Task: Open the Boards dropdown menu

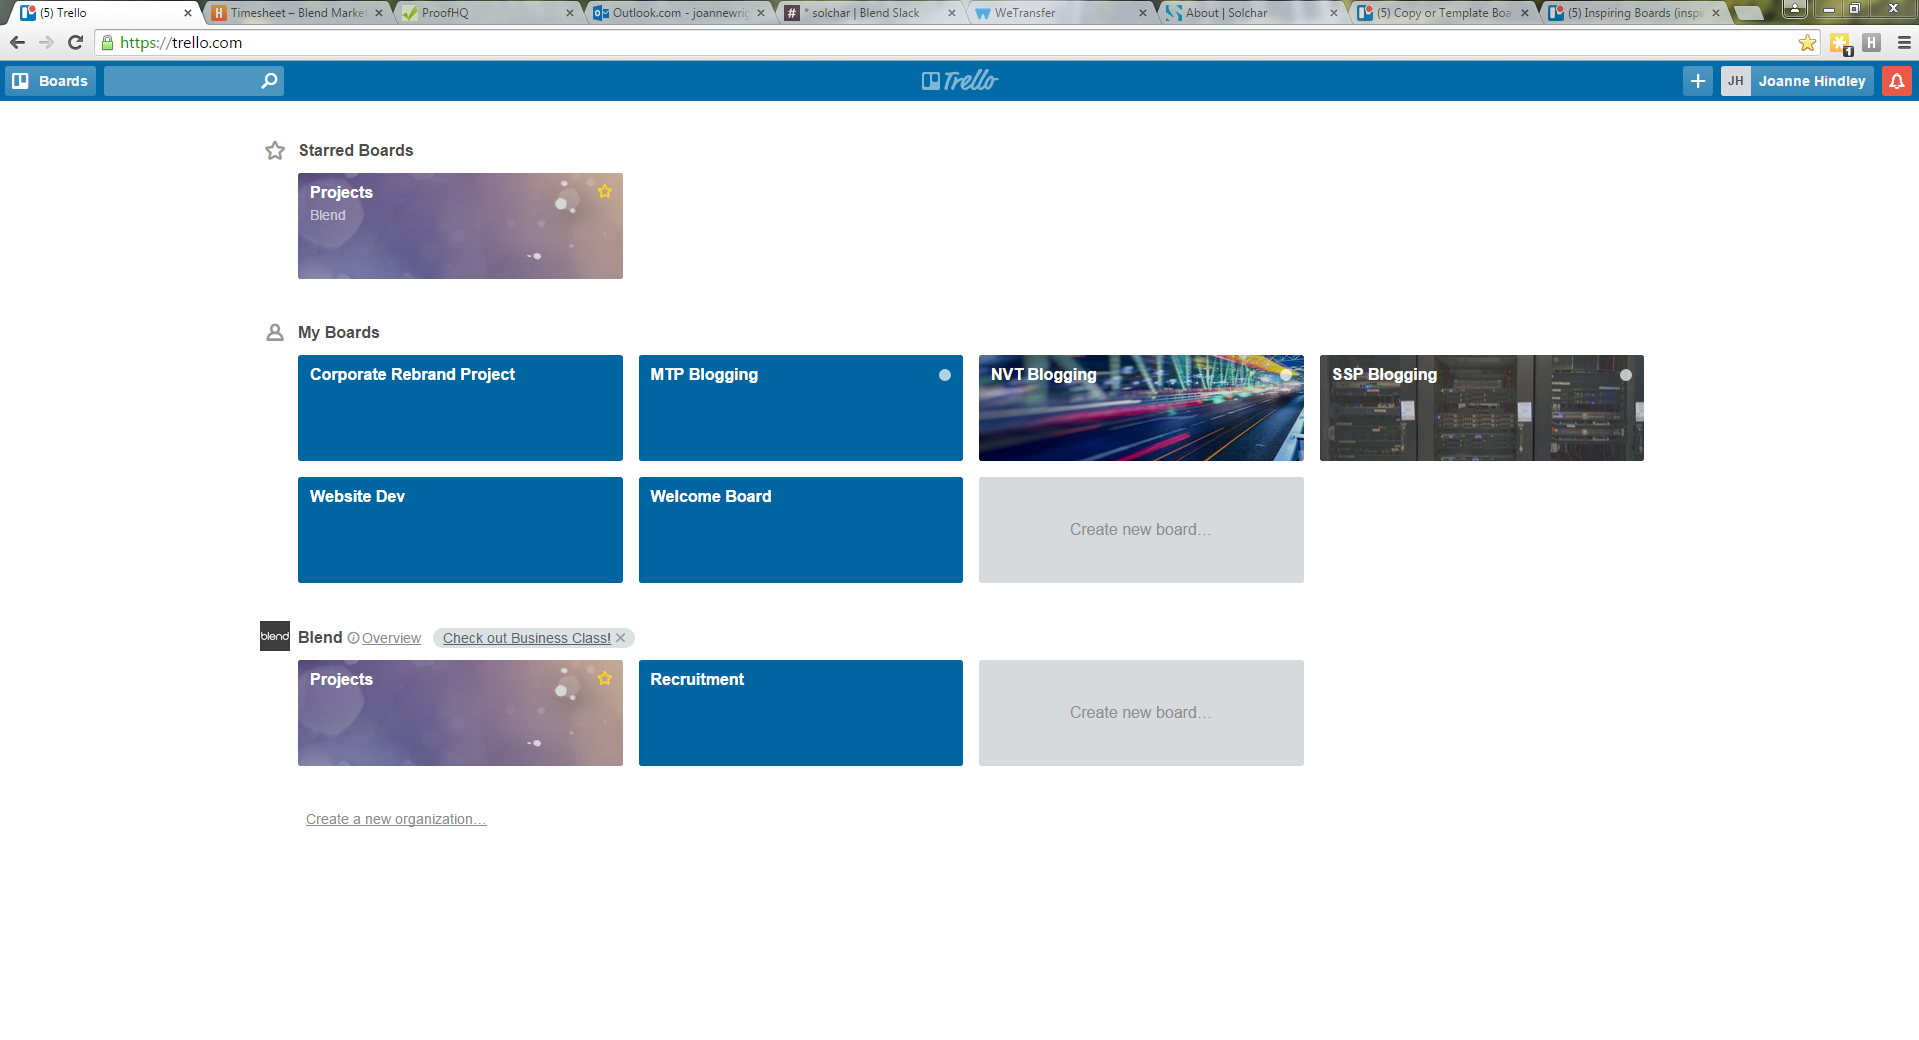Action: 51,81
